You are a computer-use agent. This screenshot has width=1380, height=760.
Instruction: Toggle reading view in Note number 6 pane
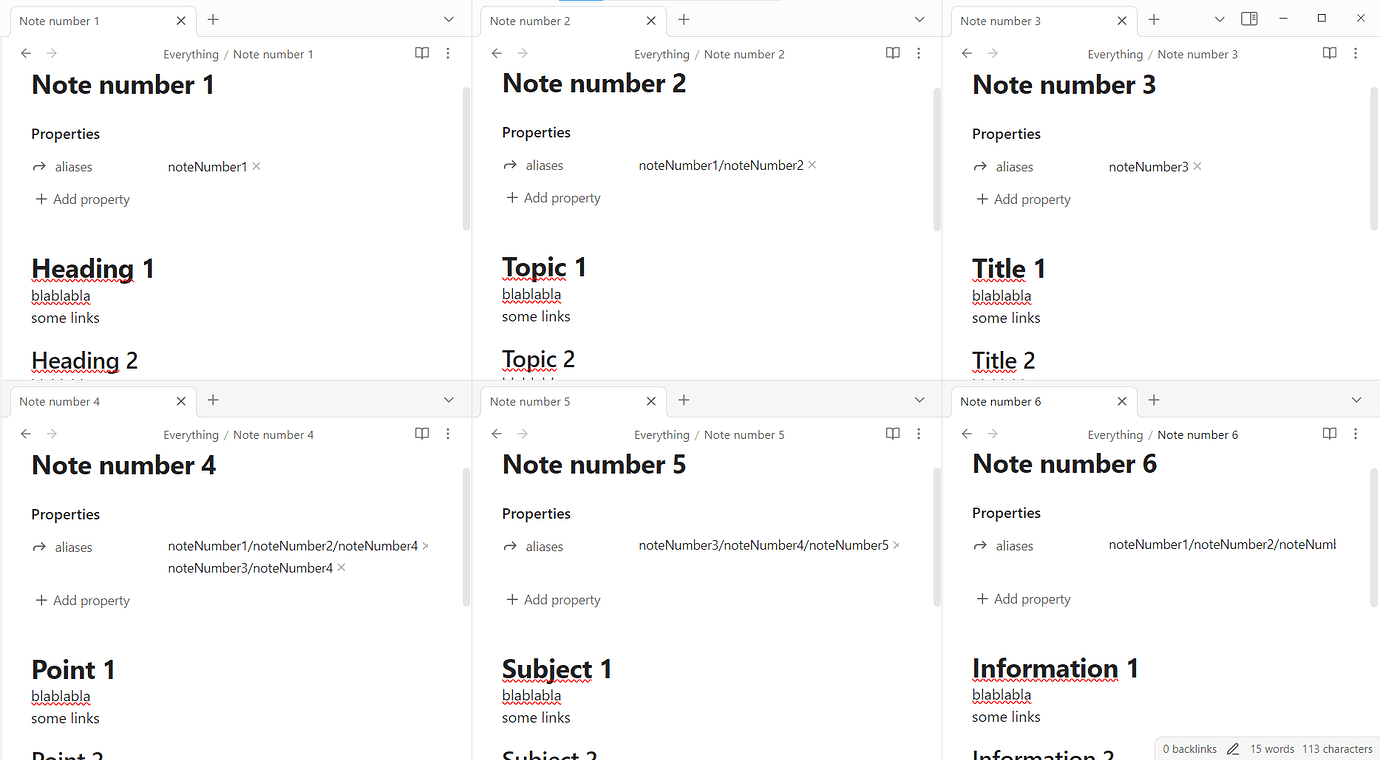pyautogui.click(x=1329, y=433)
